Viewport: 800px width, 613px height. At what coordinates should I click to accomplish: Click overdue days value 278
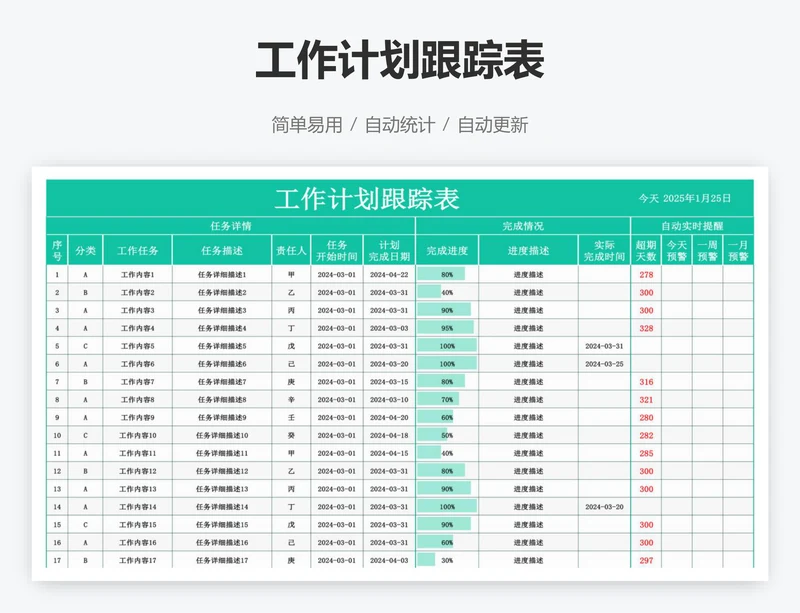[646, 275]
